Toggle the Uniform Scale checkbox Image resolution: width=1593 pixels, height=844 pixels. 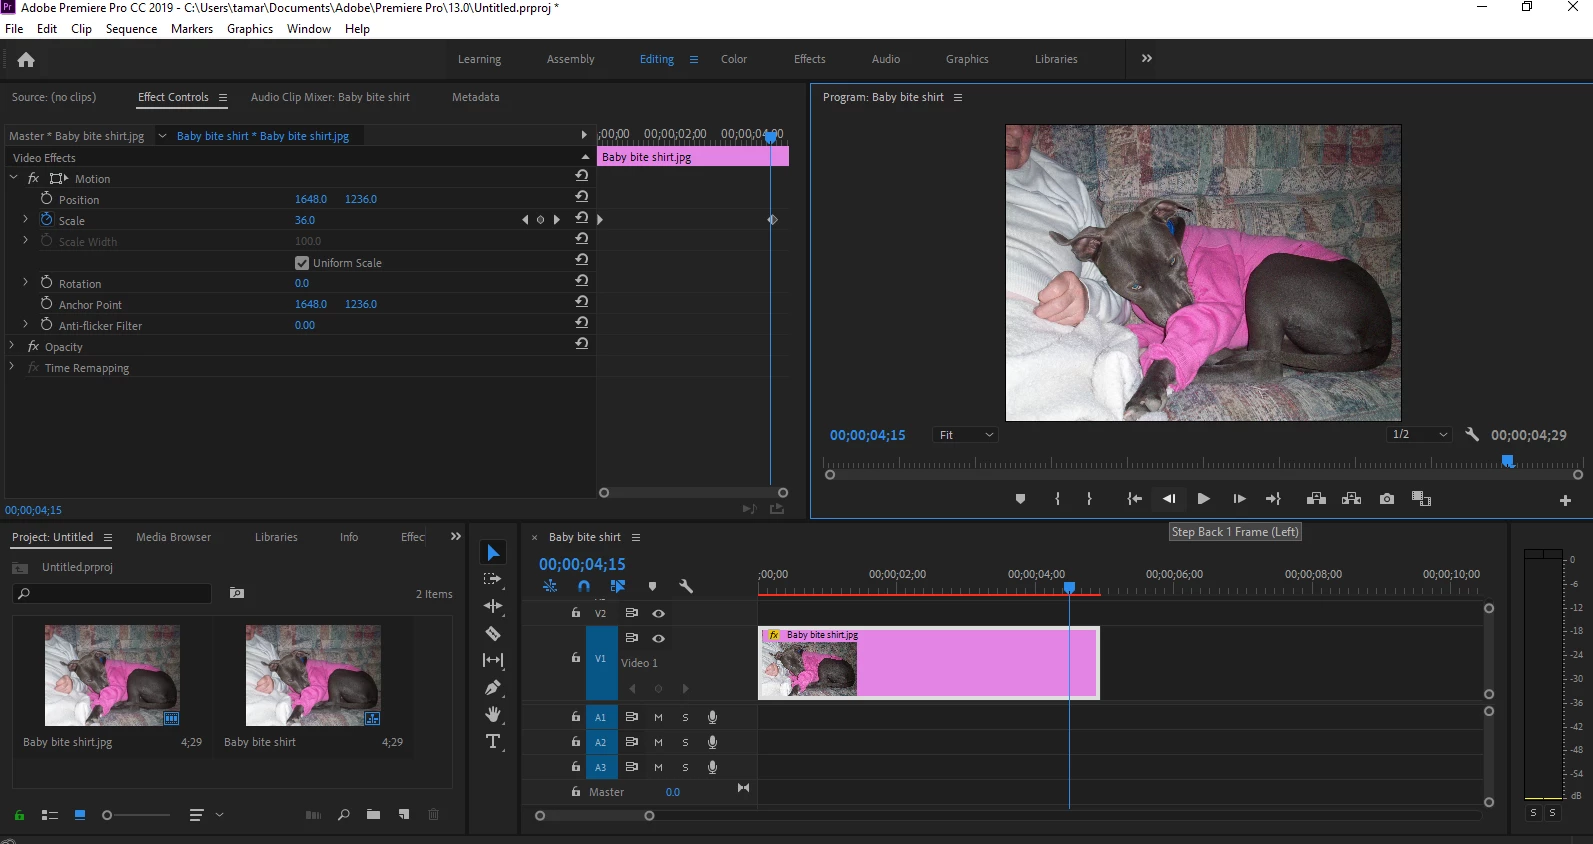(x=302, y=263)
